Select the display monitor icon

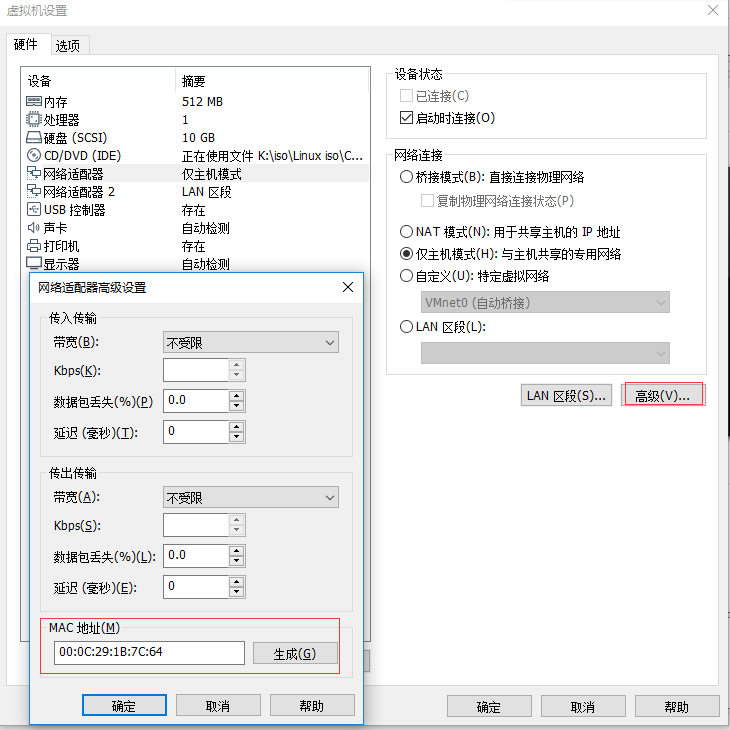tap(34, 263)
